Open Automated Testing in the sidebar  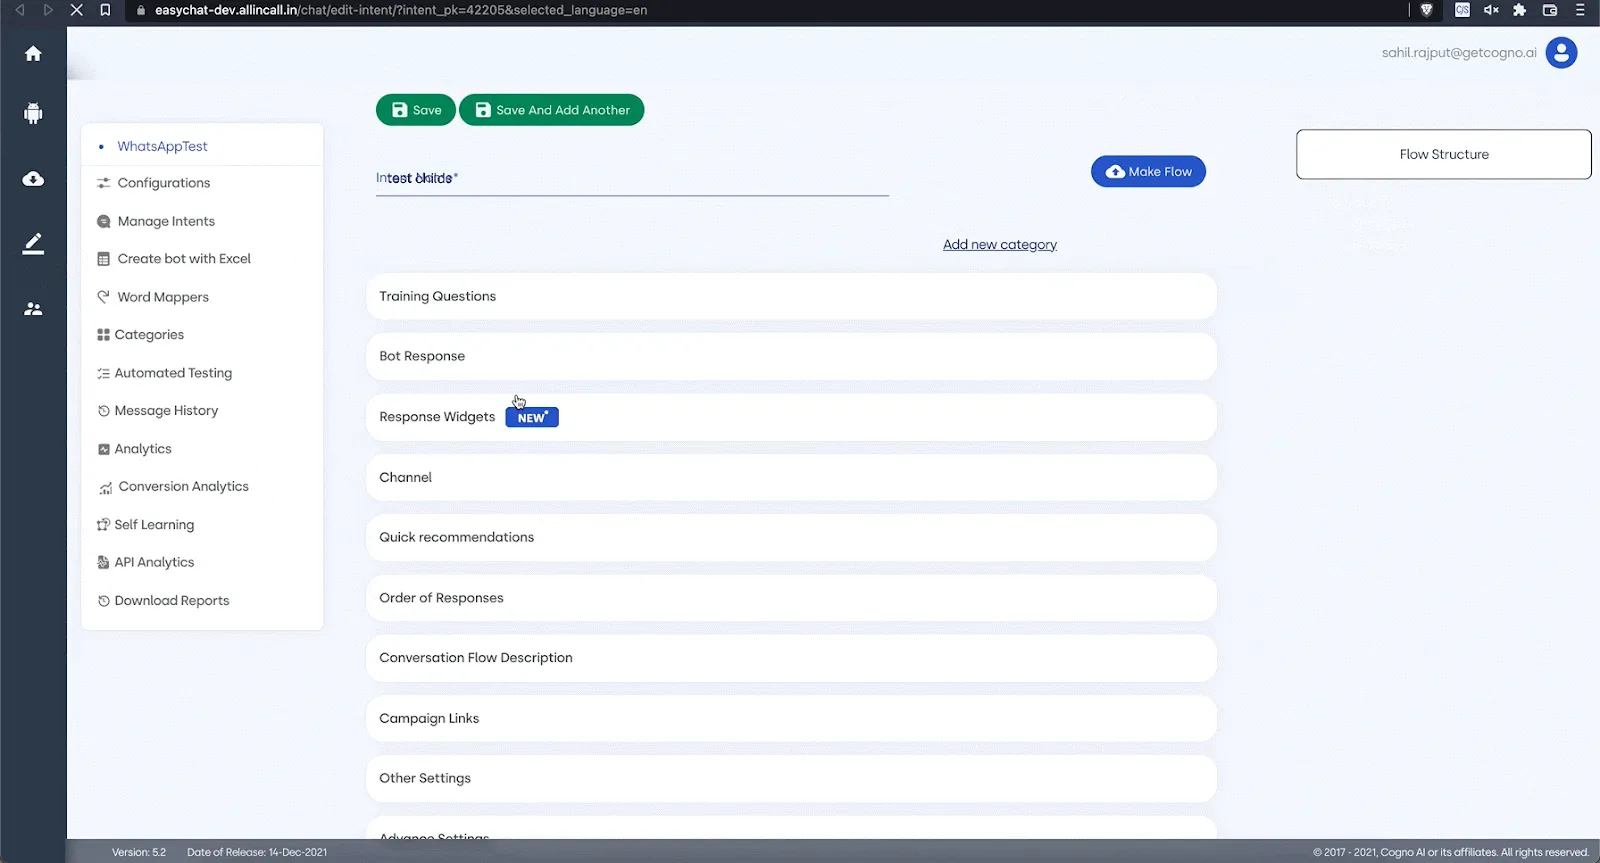point(173,373)
